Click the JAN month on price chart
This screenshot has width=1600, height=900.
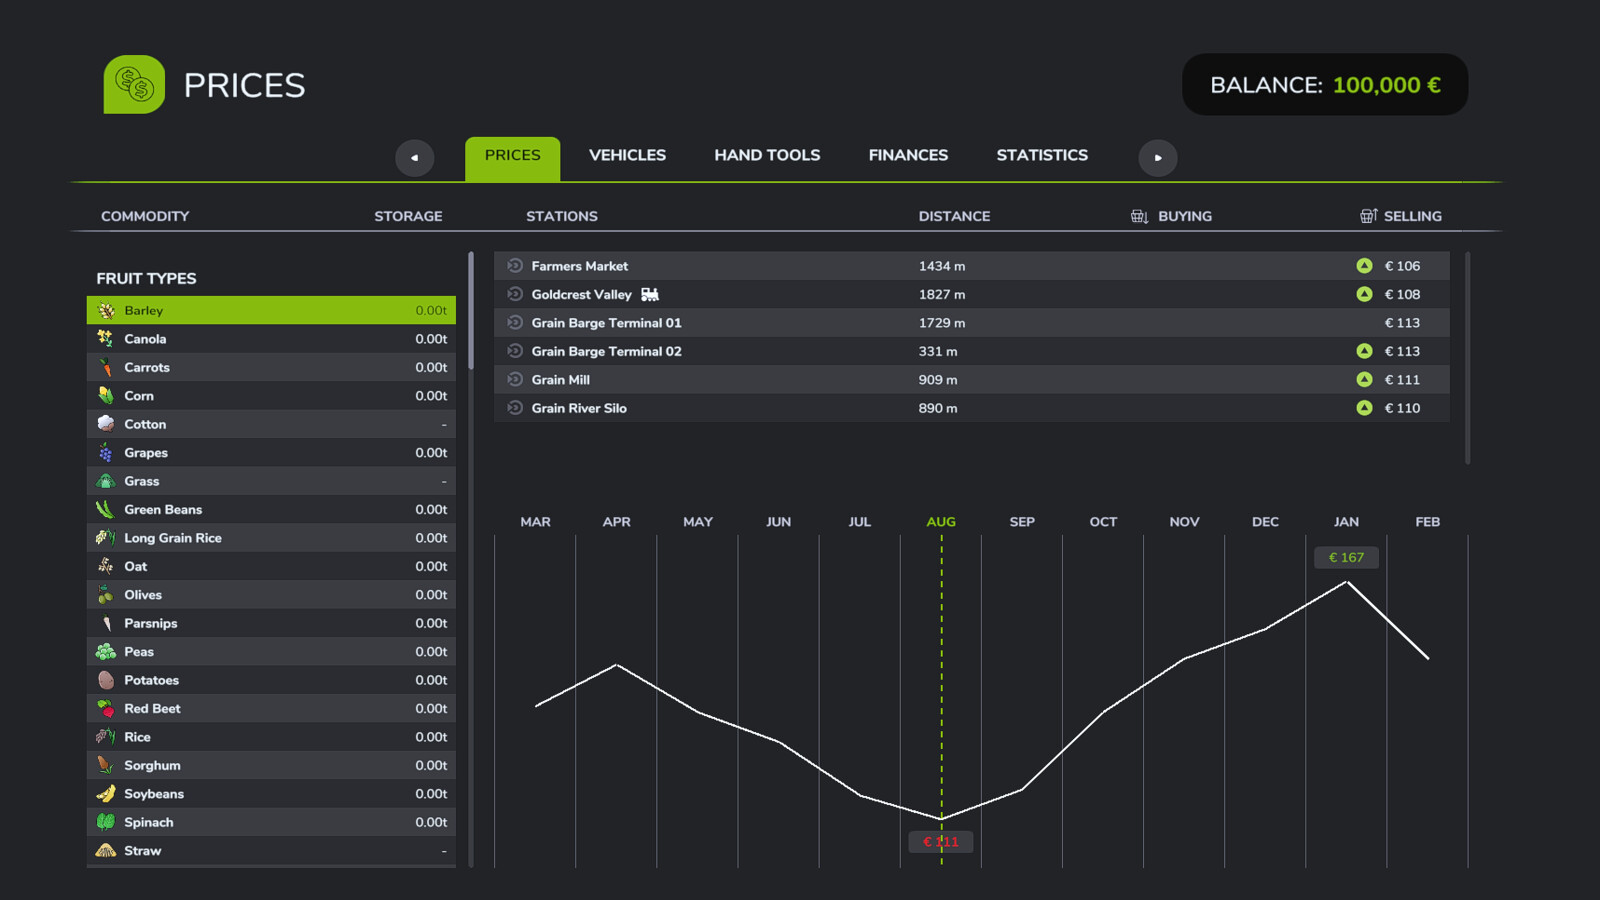(x=1346, y=521)
